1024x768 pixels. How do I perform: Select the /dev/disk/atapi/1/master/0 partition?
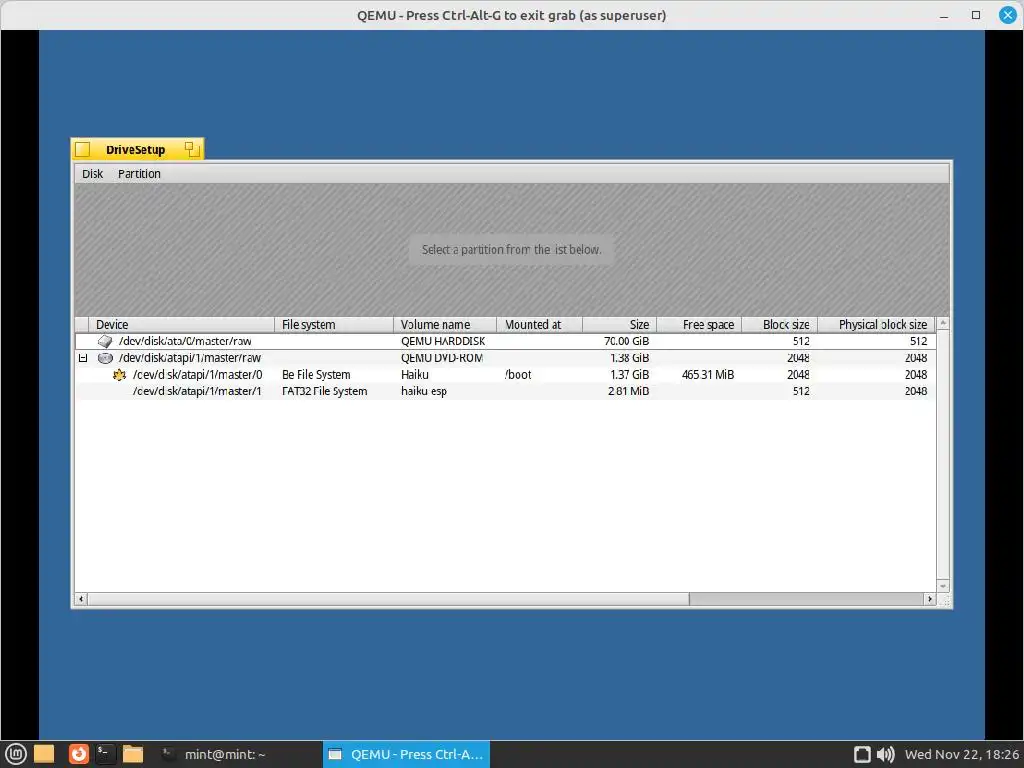(x=505, y=375)
